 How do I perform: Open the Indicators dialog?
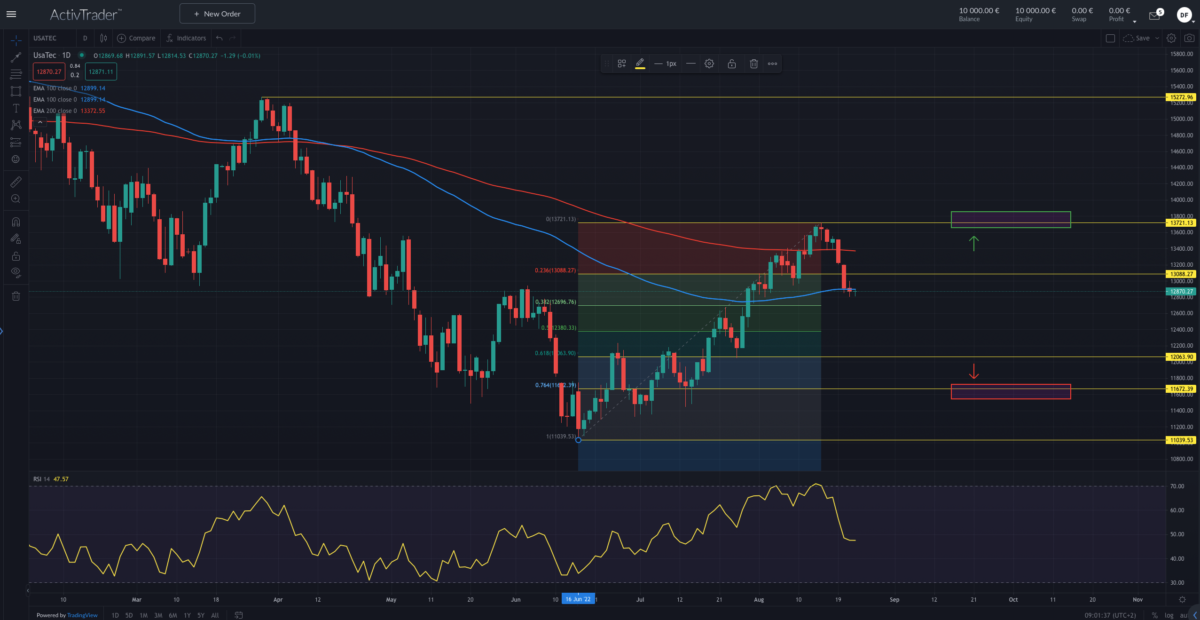coord(185,38)
